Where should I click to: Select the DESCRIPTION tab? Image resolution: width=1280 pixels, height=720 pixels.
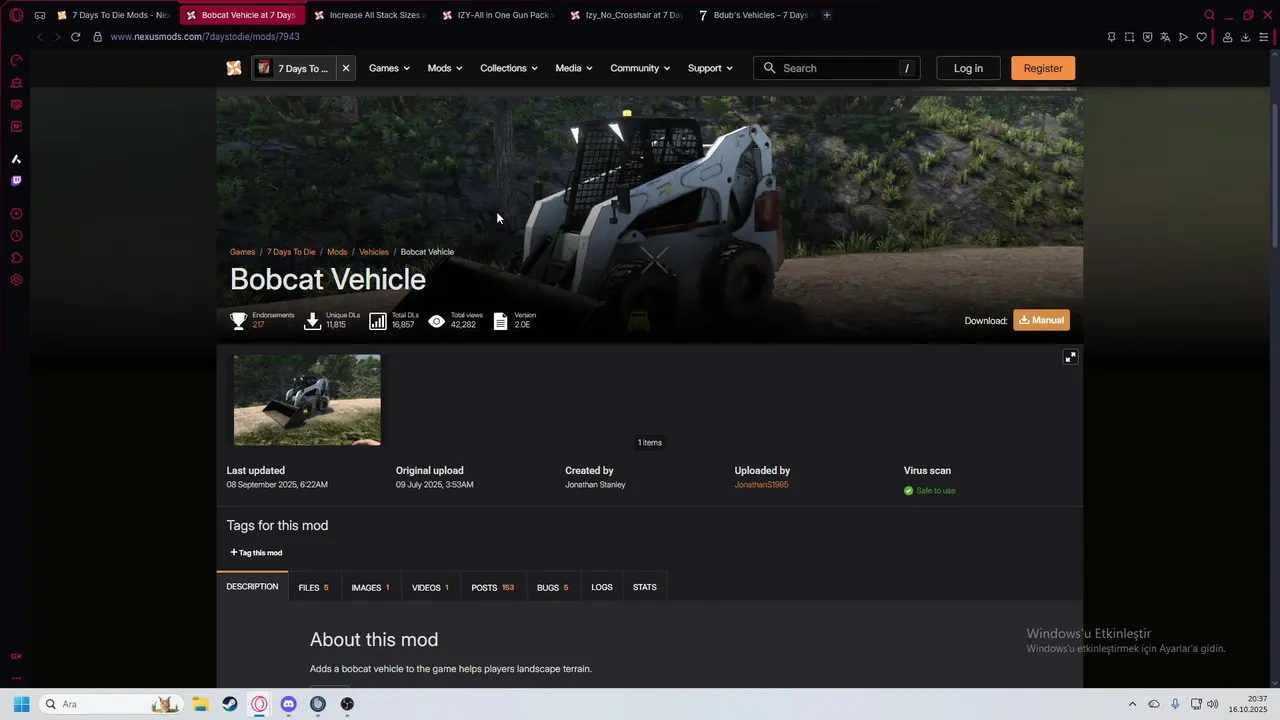[252, 586]
